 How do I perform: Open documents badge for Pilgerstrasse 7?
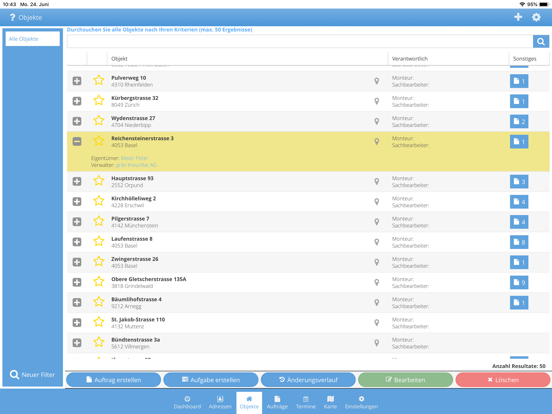tap(519, 222)
